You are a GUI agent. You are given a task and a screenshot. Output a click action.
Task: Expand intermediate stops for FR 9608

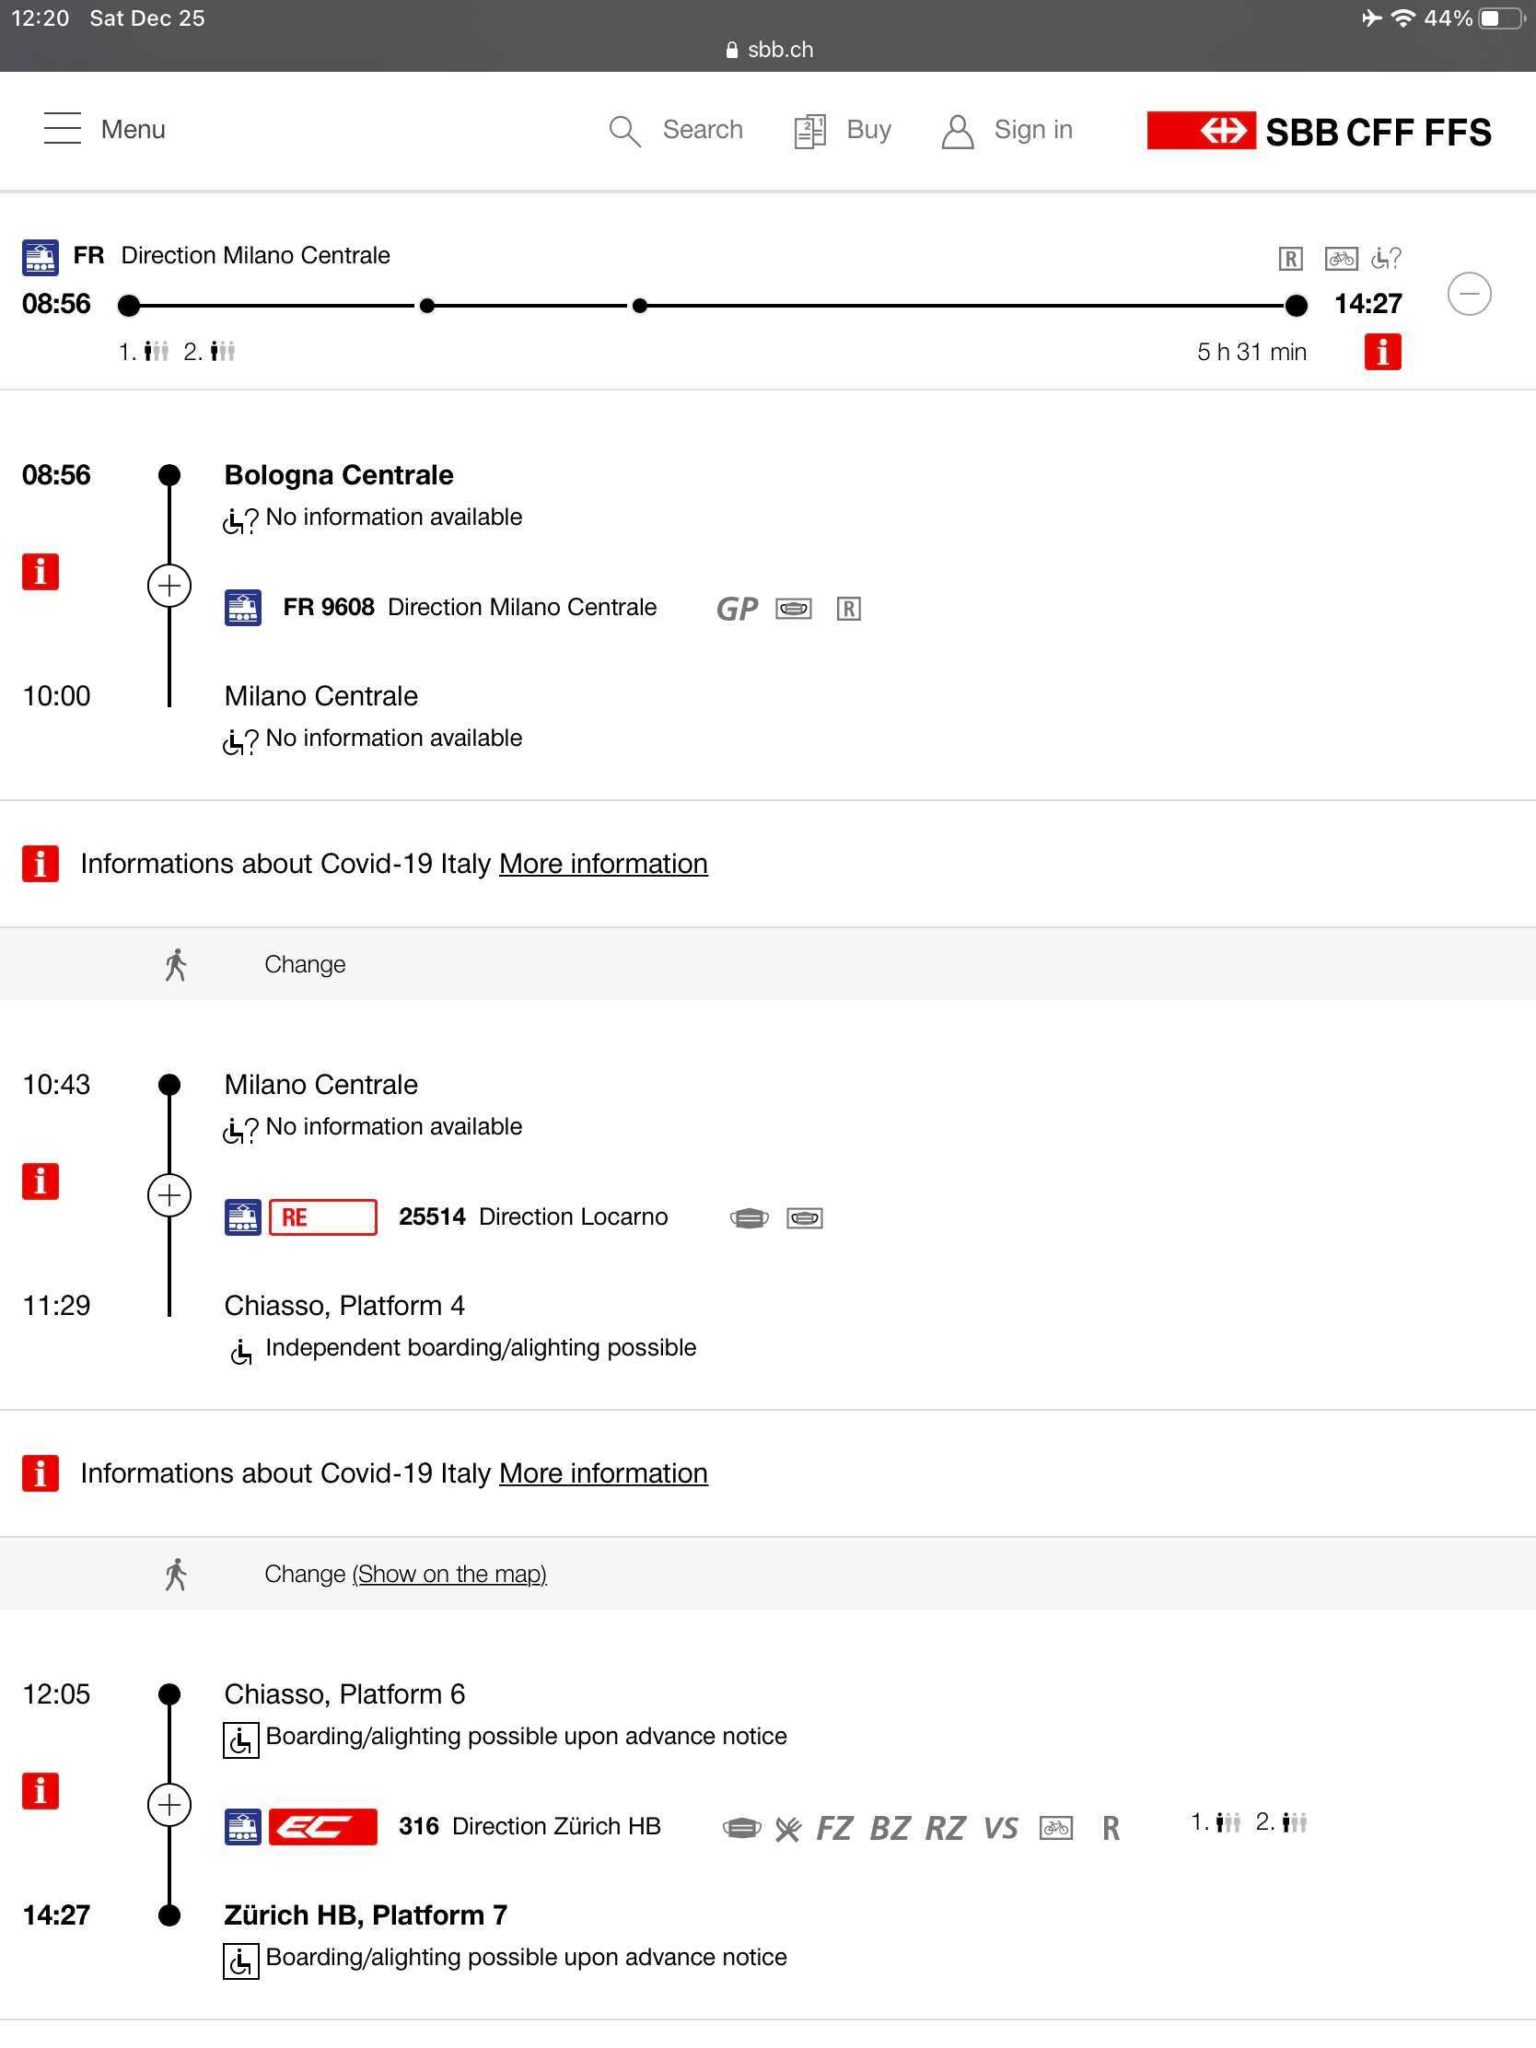pyautogui.click(x=169, y=586)
